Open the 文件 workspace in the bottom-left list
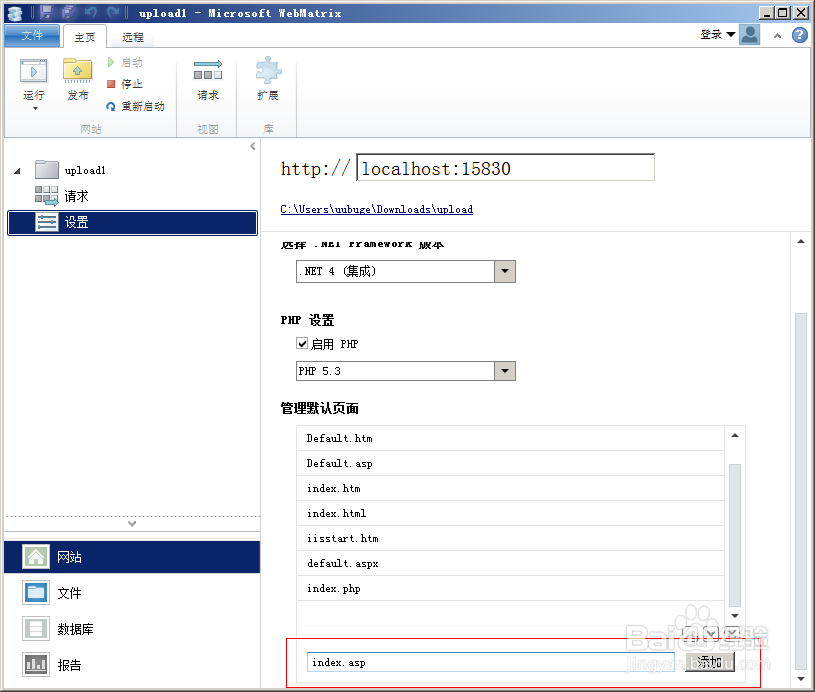 point(132,593)
